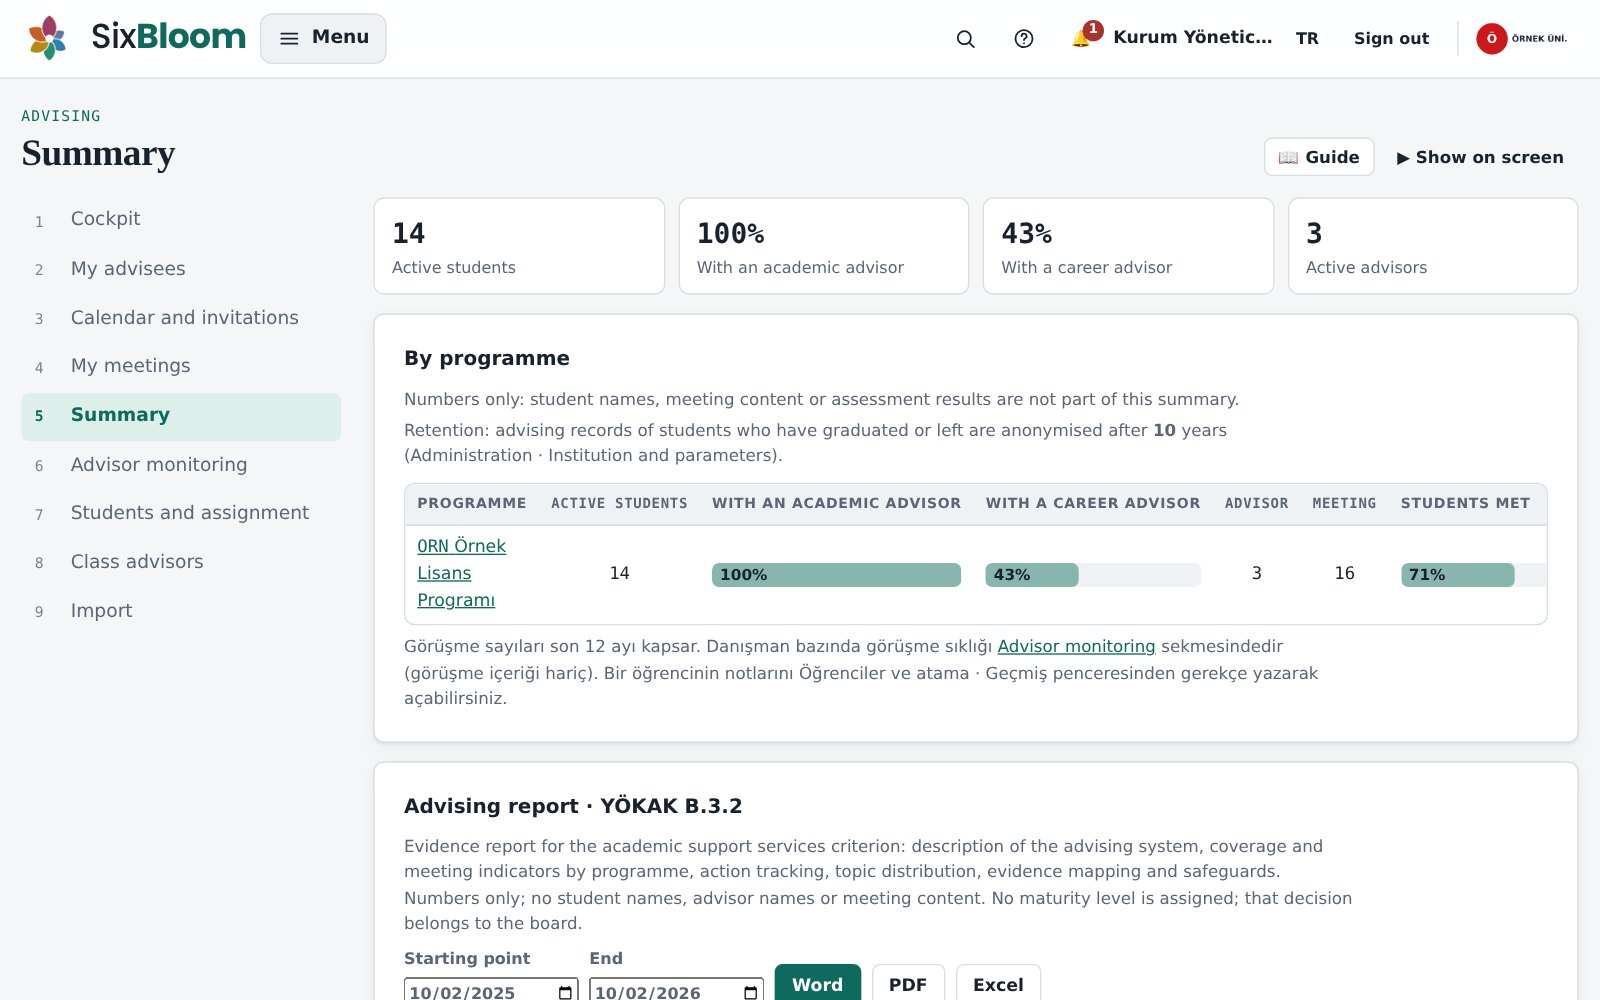This screenshot has width=1600, height=1000.
Task: Click the SixBloom flower logo
Action: pos(47,38)
